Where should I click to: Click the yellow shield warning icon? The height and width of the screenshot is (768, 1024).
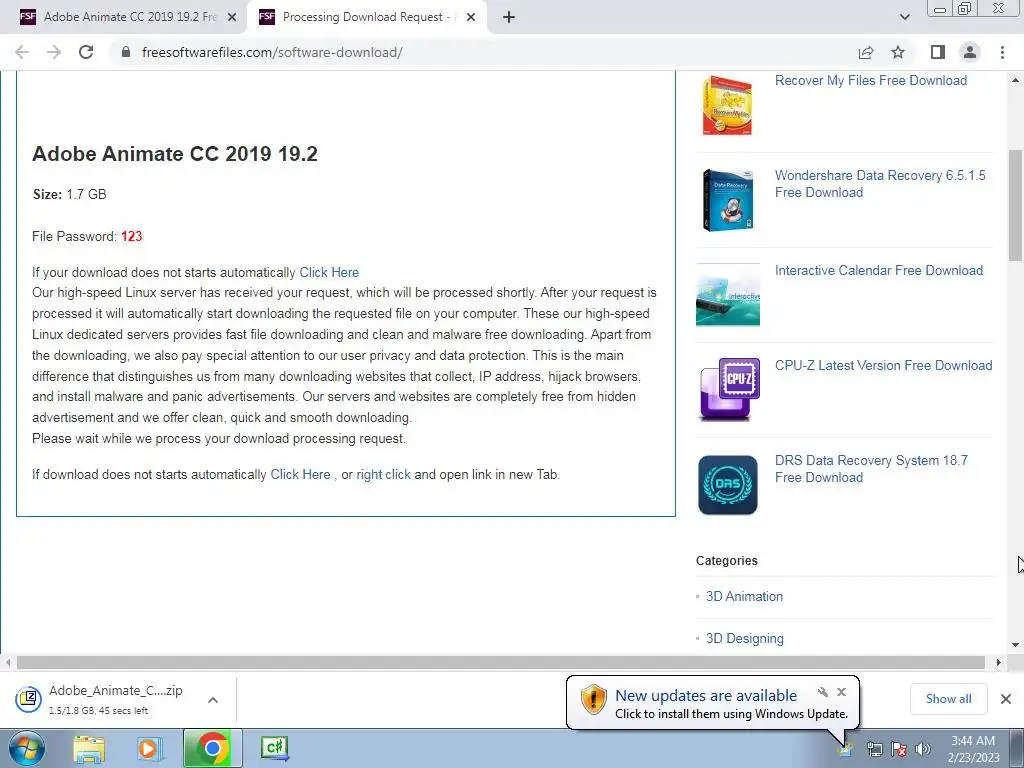594,699
